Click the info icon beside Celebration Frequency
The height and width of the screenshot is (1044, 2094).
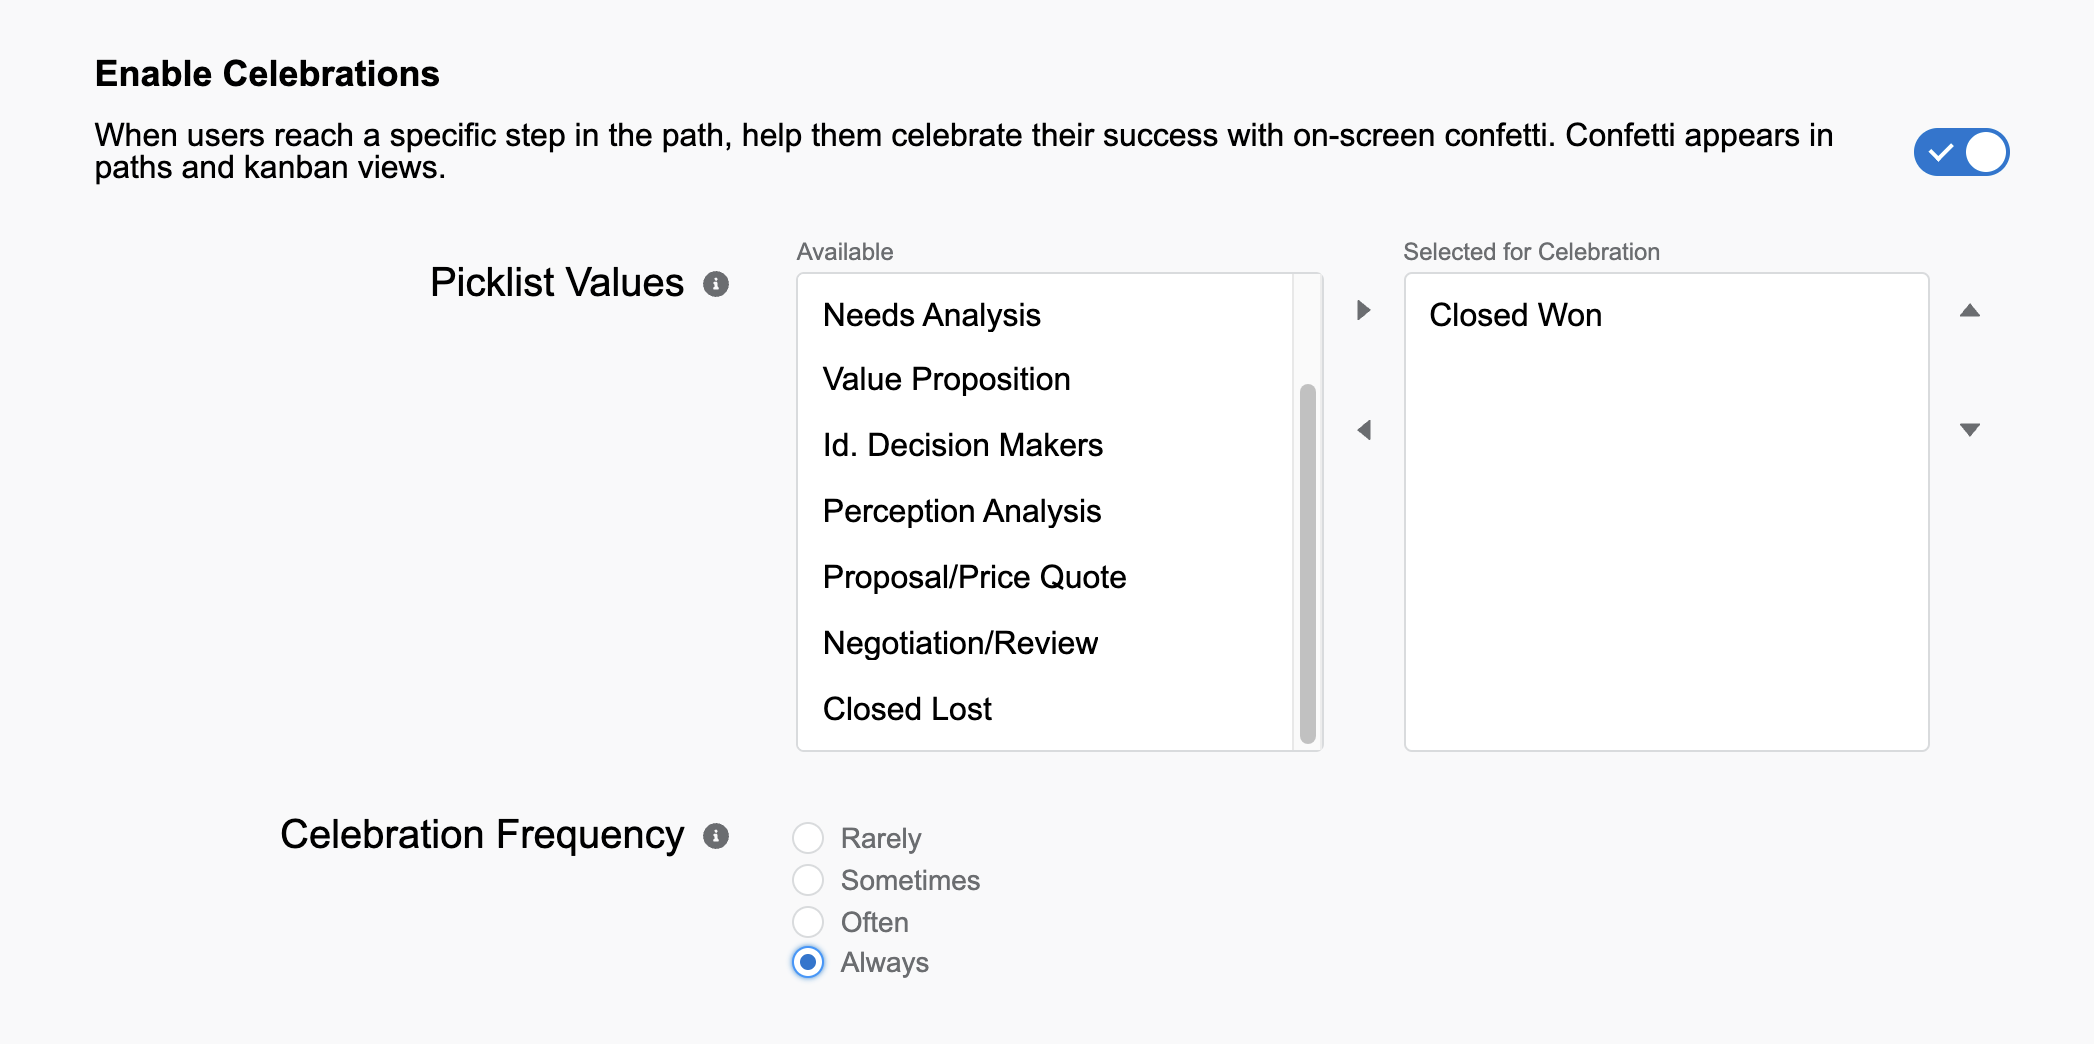tap(715, 836)
